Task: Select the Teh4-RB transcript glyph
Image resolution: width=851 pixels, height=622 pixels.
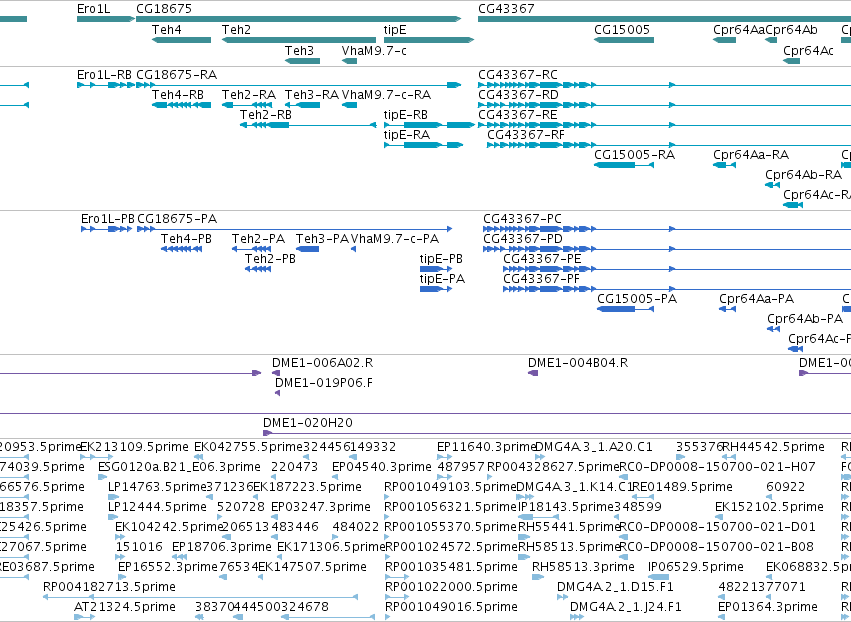Action: (181, 105)
